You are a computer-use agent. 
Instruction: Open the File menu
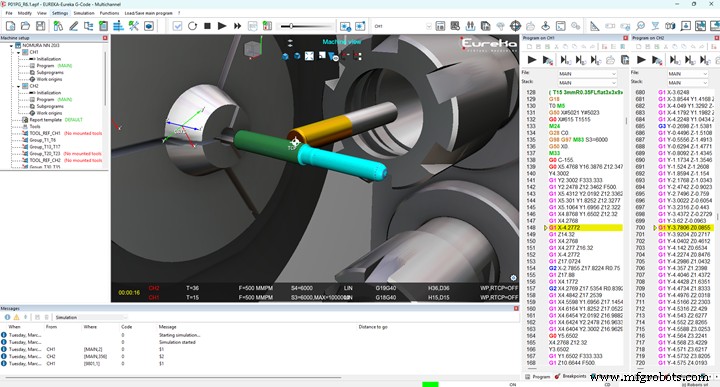click(9, 13)
